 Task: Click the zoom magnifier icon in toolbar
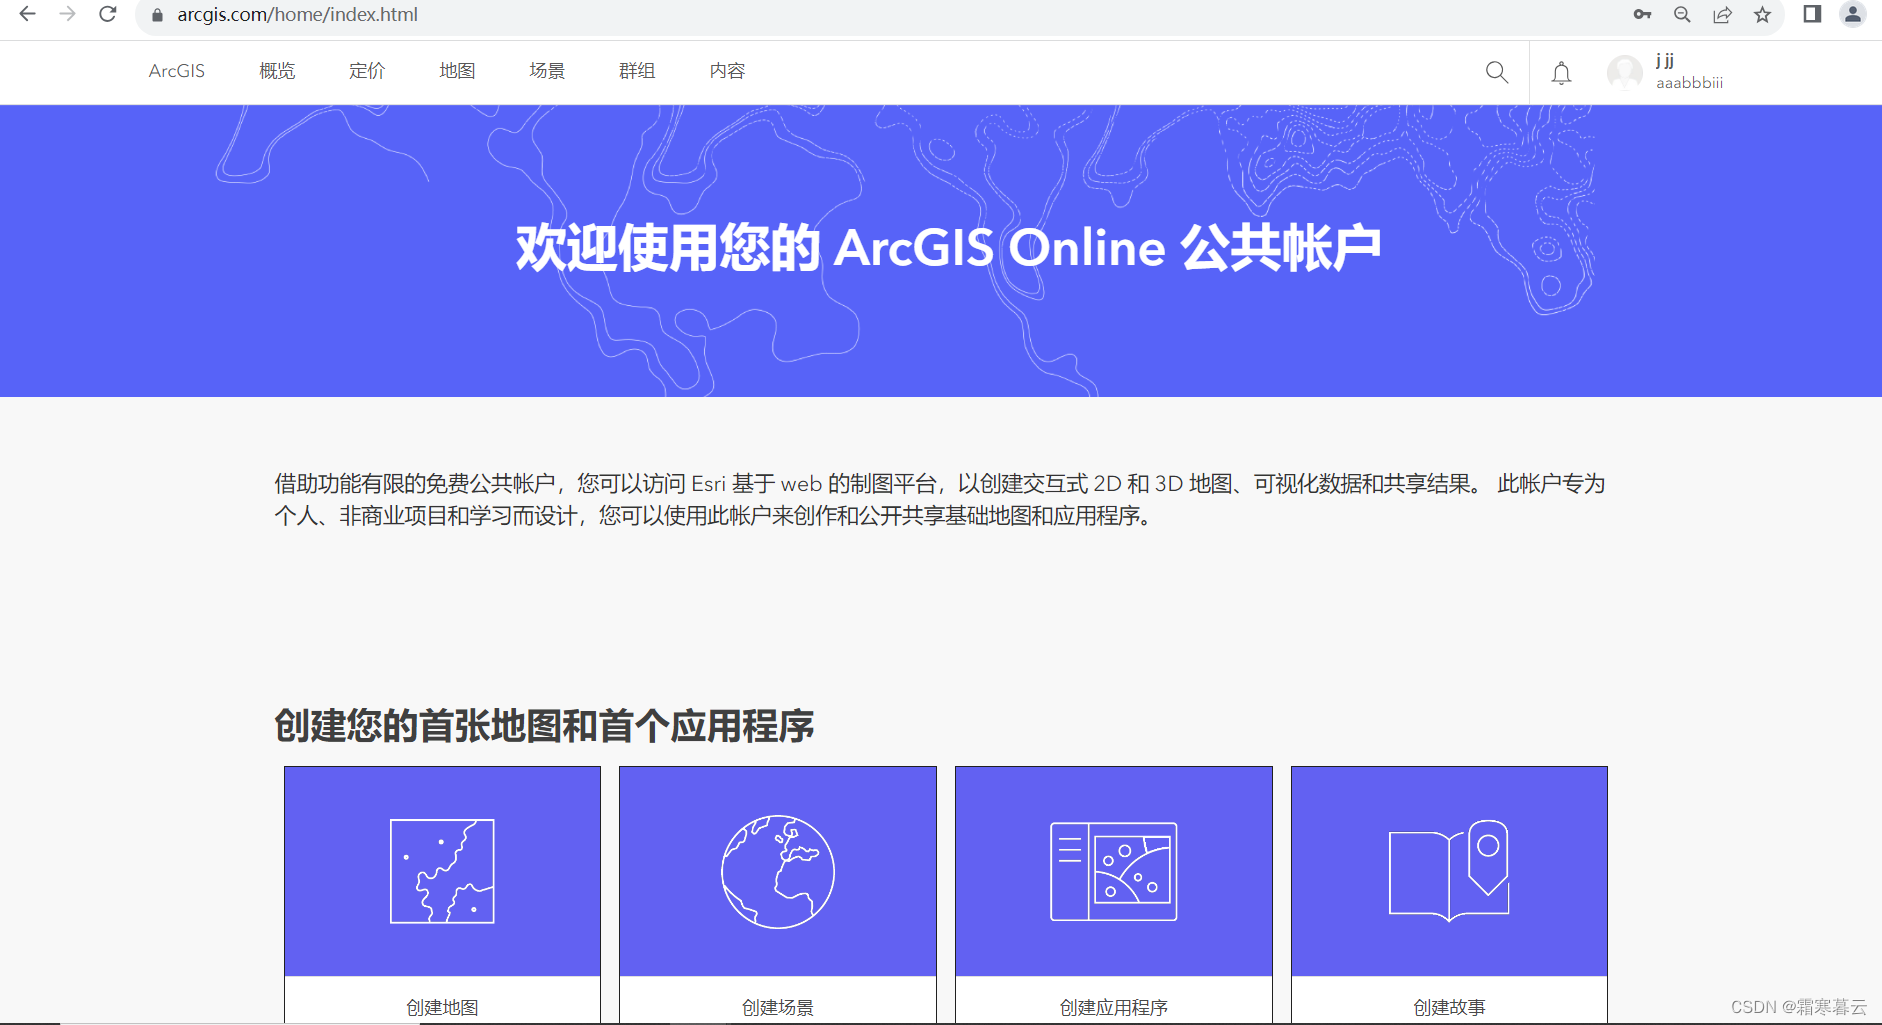(x=1683, y=15)
